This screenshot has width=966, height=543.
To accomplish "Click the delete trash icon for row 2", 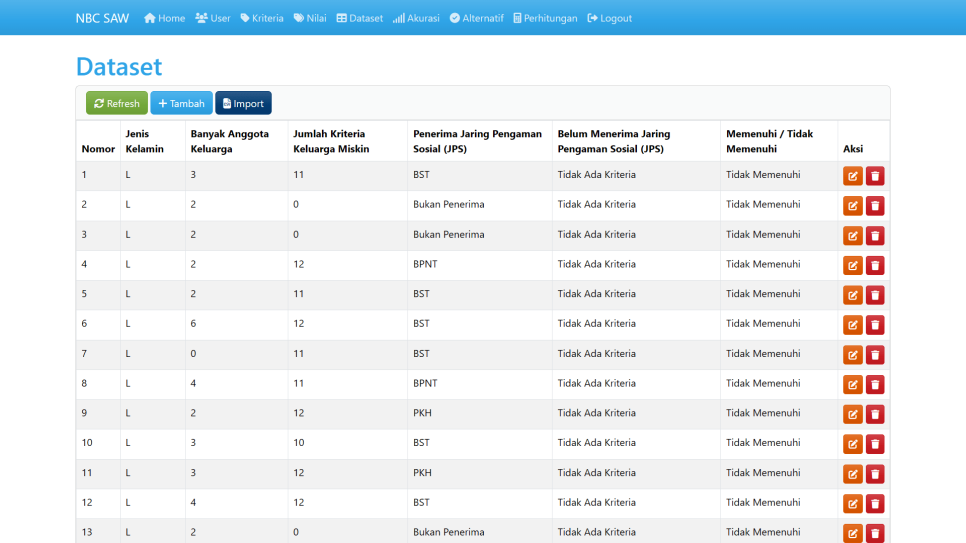I will click(x=875, y=206).
